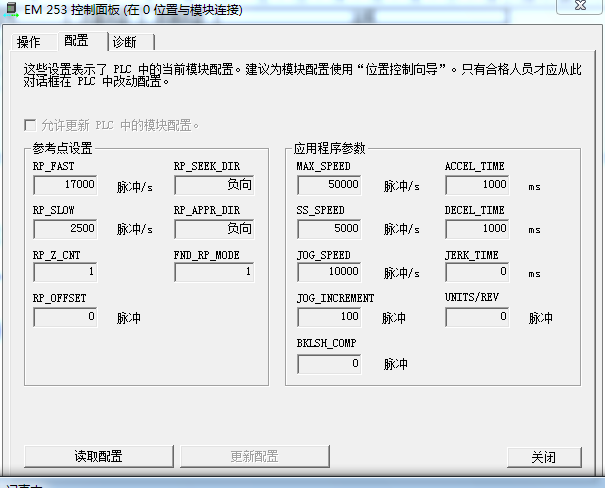Click the ACCEL_TIME field
605x488 pixels.
478,185
